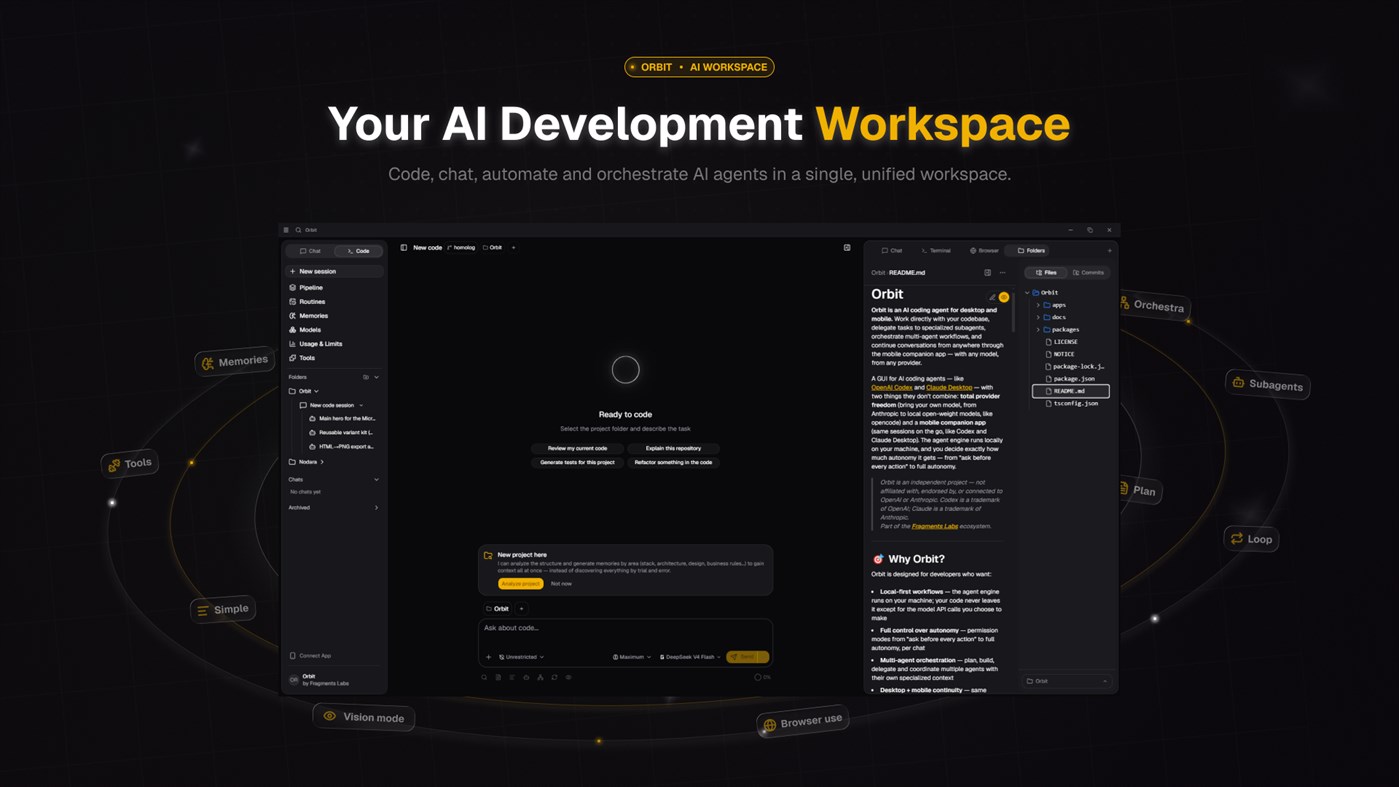Image resolution: width=1399 pixels, height=787 pixels.
Task: Click the document icon below the prompt box
Action: (498, 677)
